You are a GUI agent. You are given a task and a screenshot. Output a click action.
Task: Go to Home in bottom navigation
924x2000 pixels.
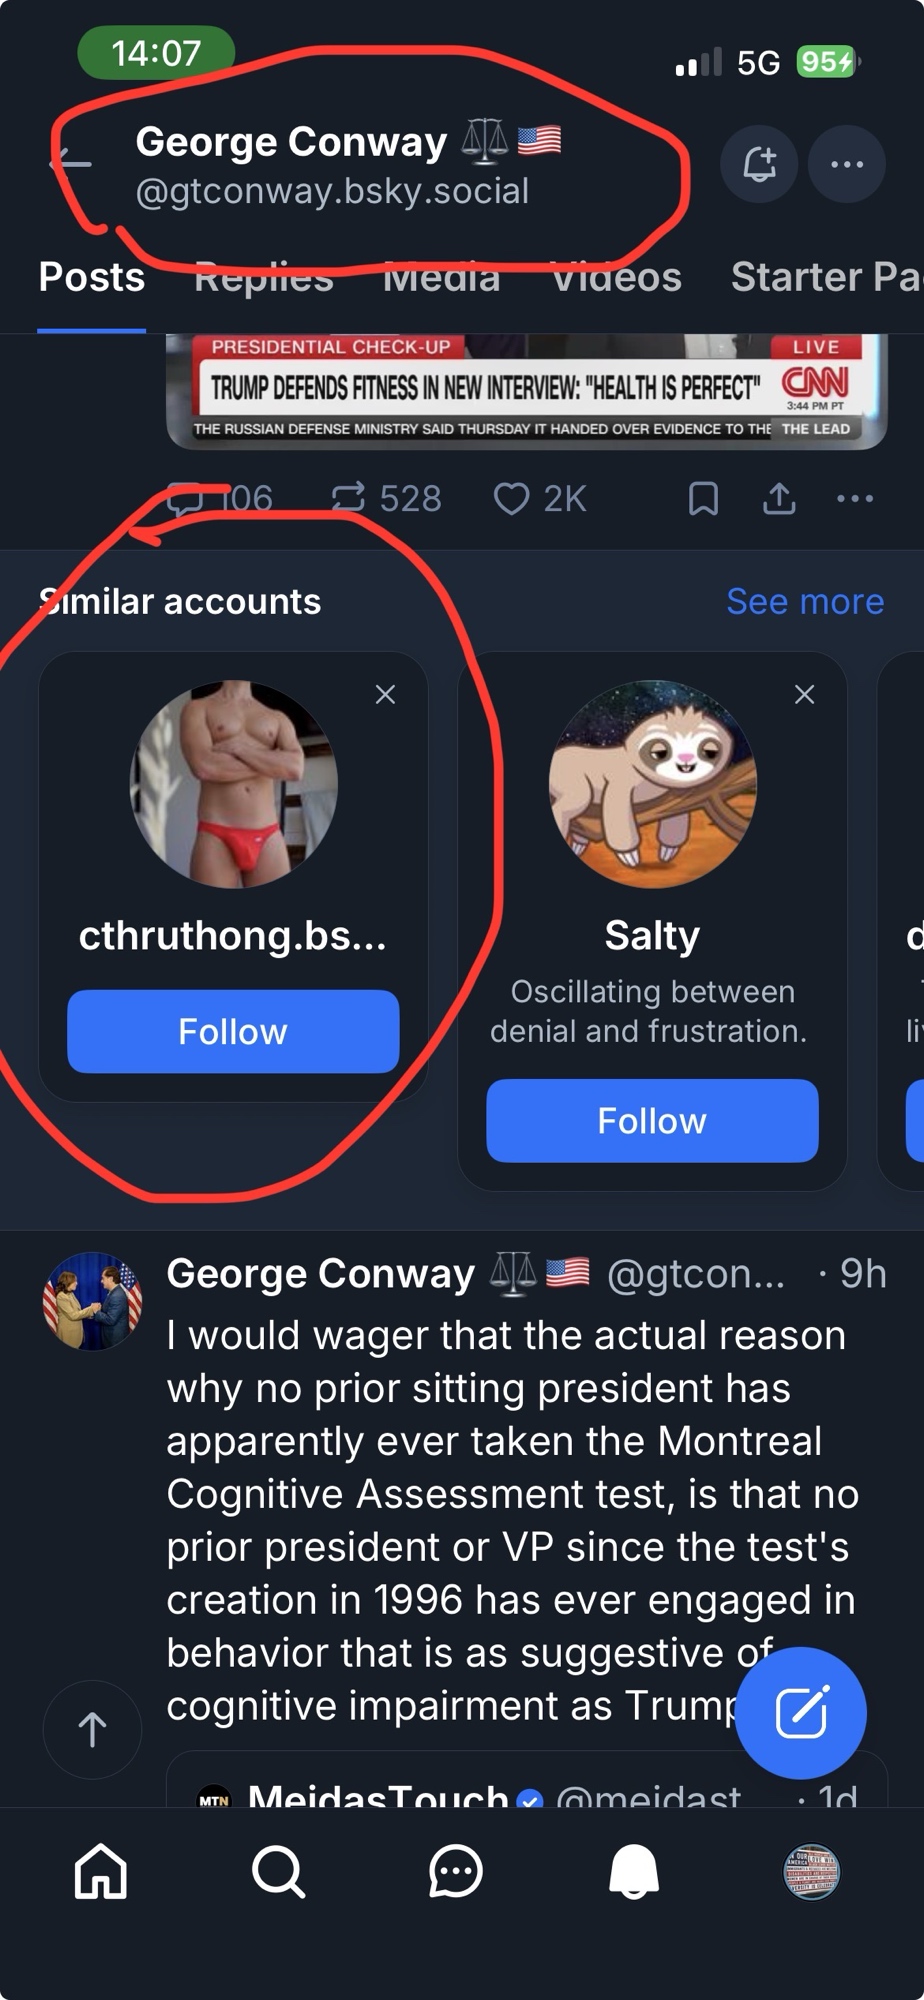pyautogui.click(x=101, y=1871)
